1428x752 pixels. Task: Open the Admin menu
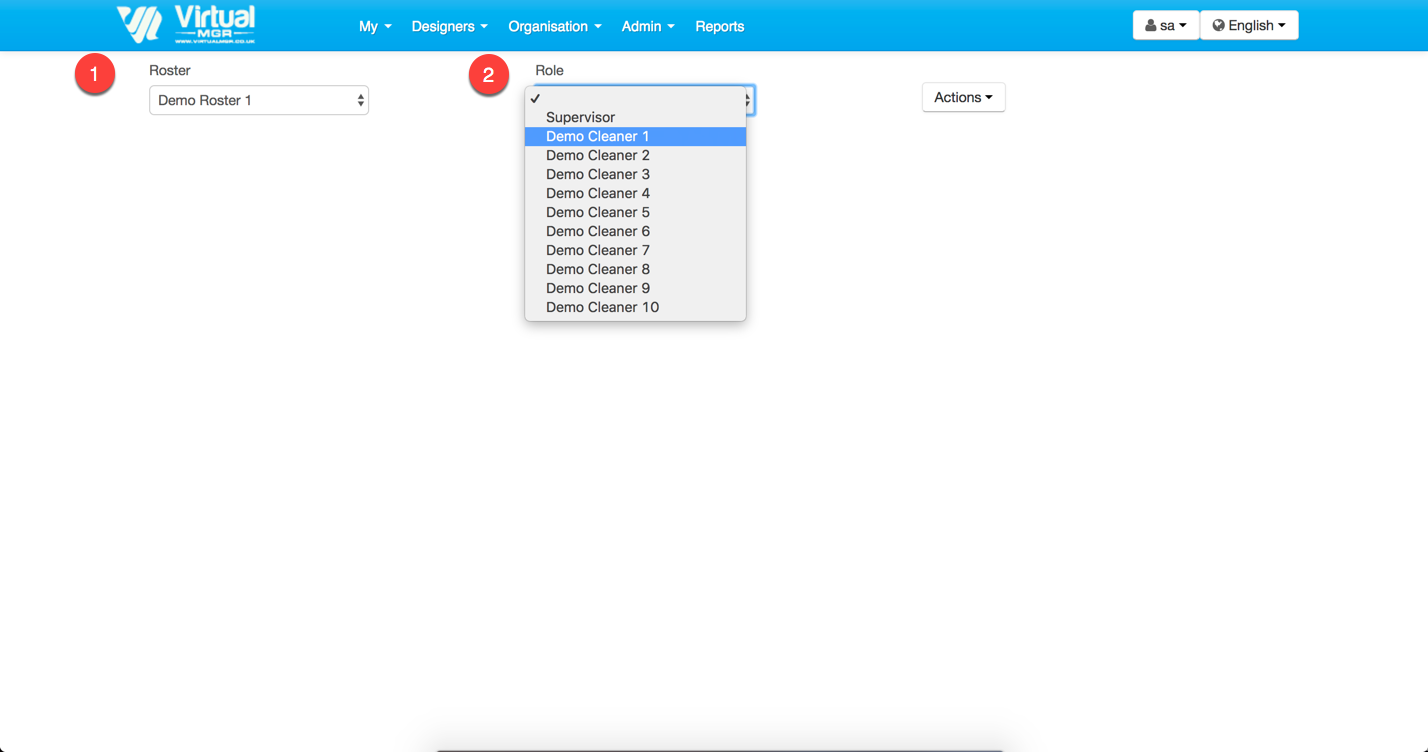[x=647, y=27]
